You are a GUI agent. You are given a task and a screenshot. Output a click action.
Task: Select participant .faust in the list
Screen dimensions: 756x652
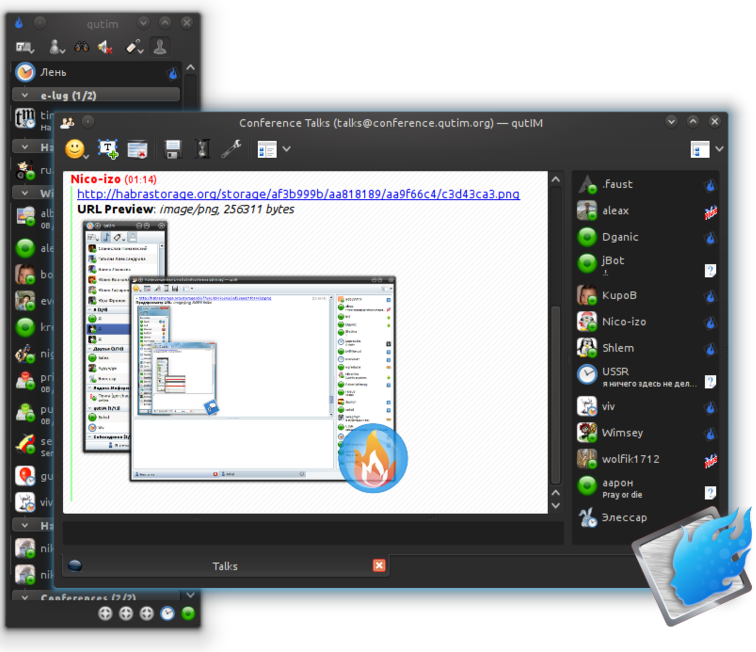(647, 184)
